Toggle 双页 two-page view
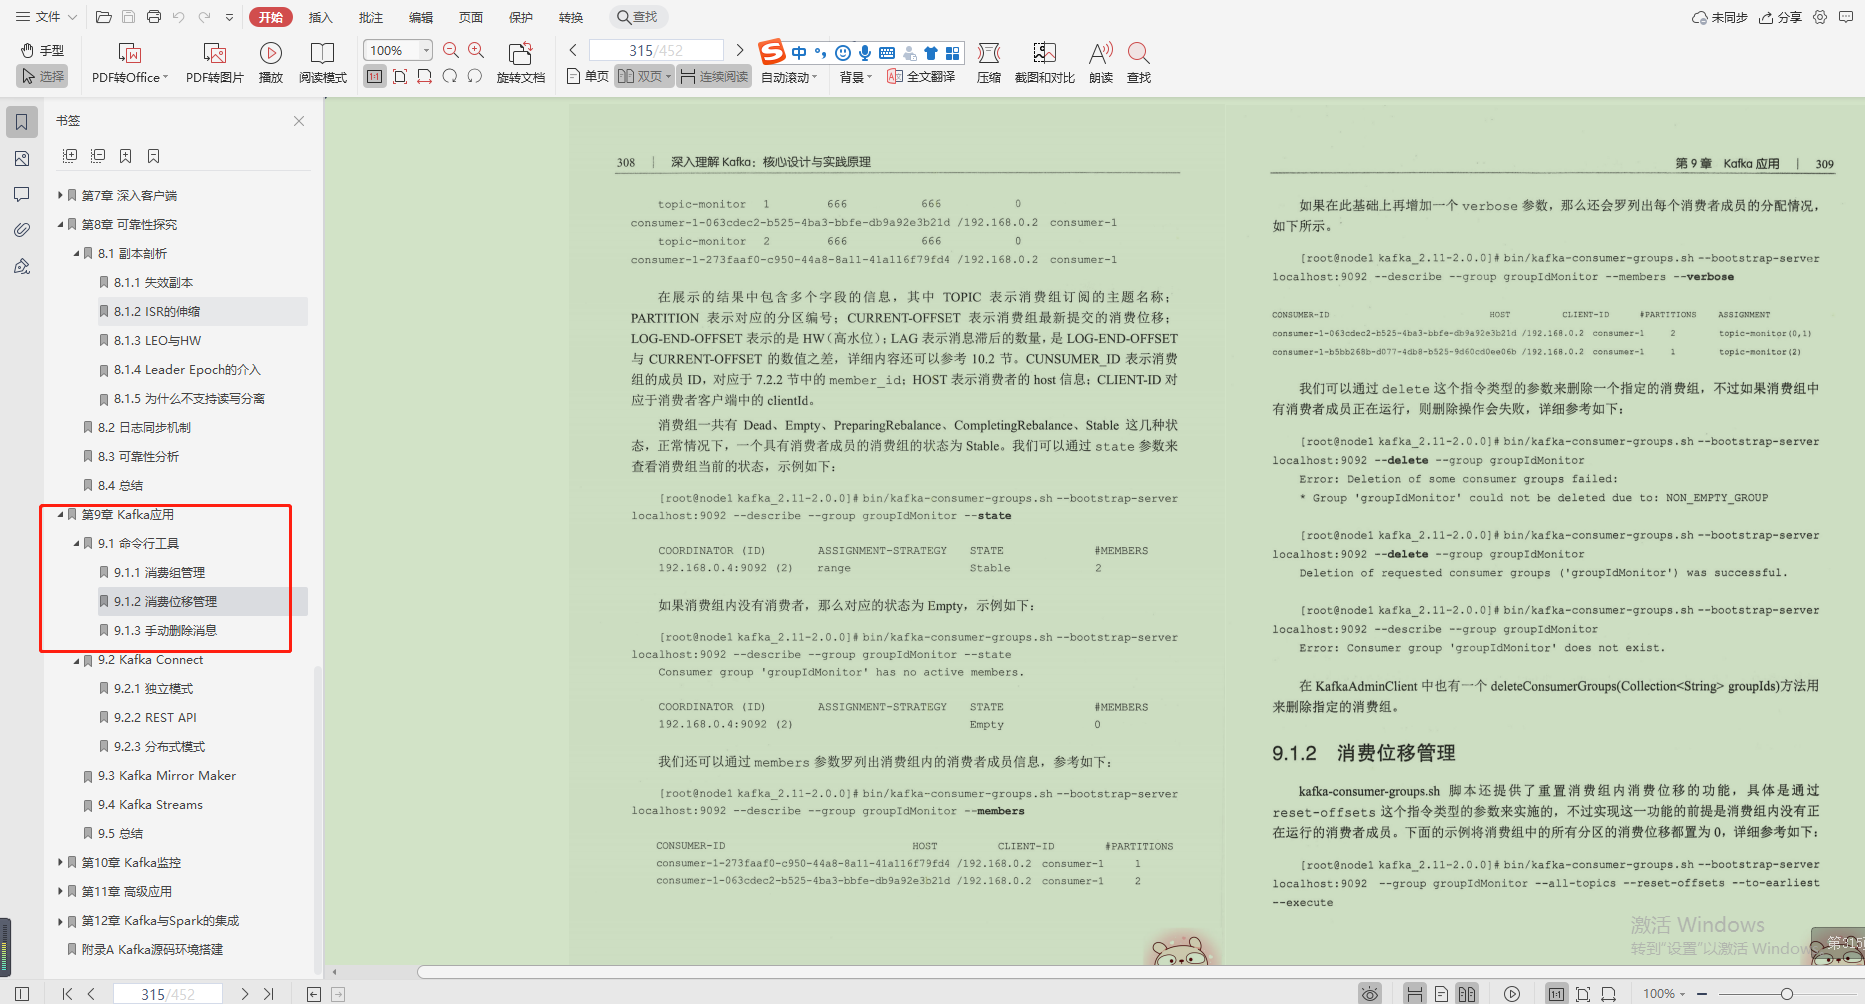Image resolution: width=1865 pixels, height=1004 pixels. (x=643, y=76)
